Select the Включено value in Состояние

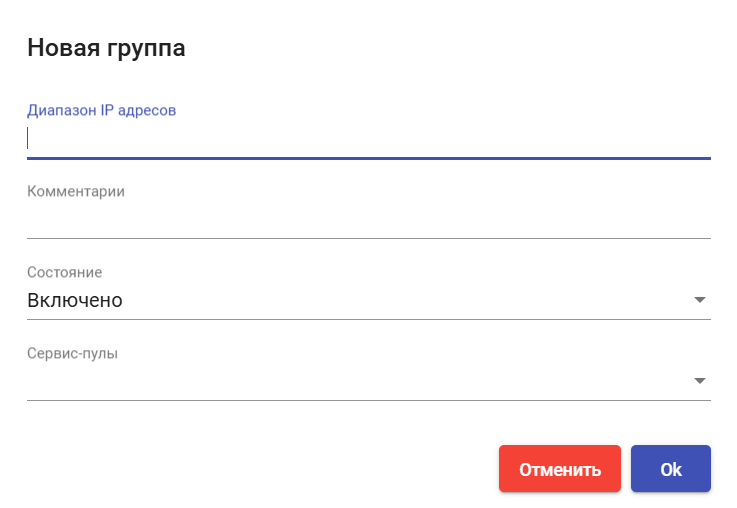click(x=75, y=300)
